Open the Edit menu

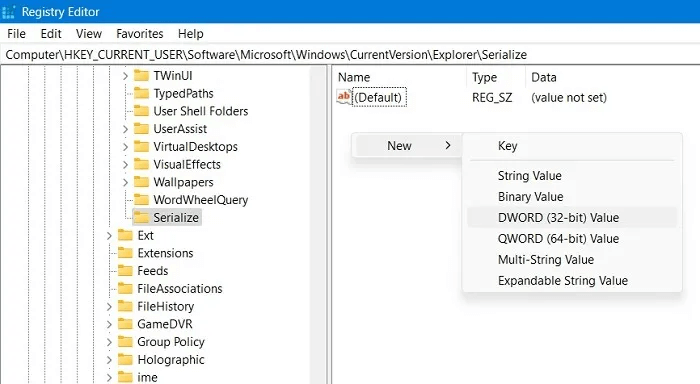coord(51,34)
